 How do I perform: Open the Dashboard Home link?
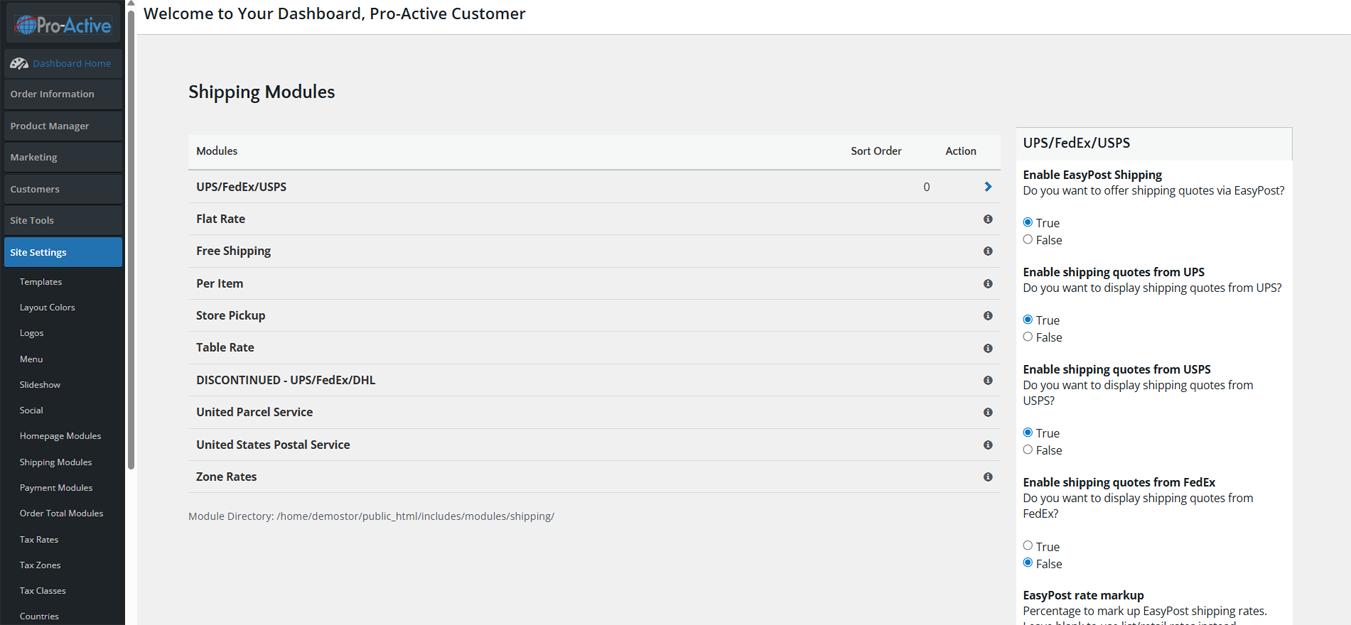click(71, 63)
